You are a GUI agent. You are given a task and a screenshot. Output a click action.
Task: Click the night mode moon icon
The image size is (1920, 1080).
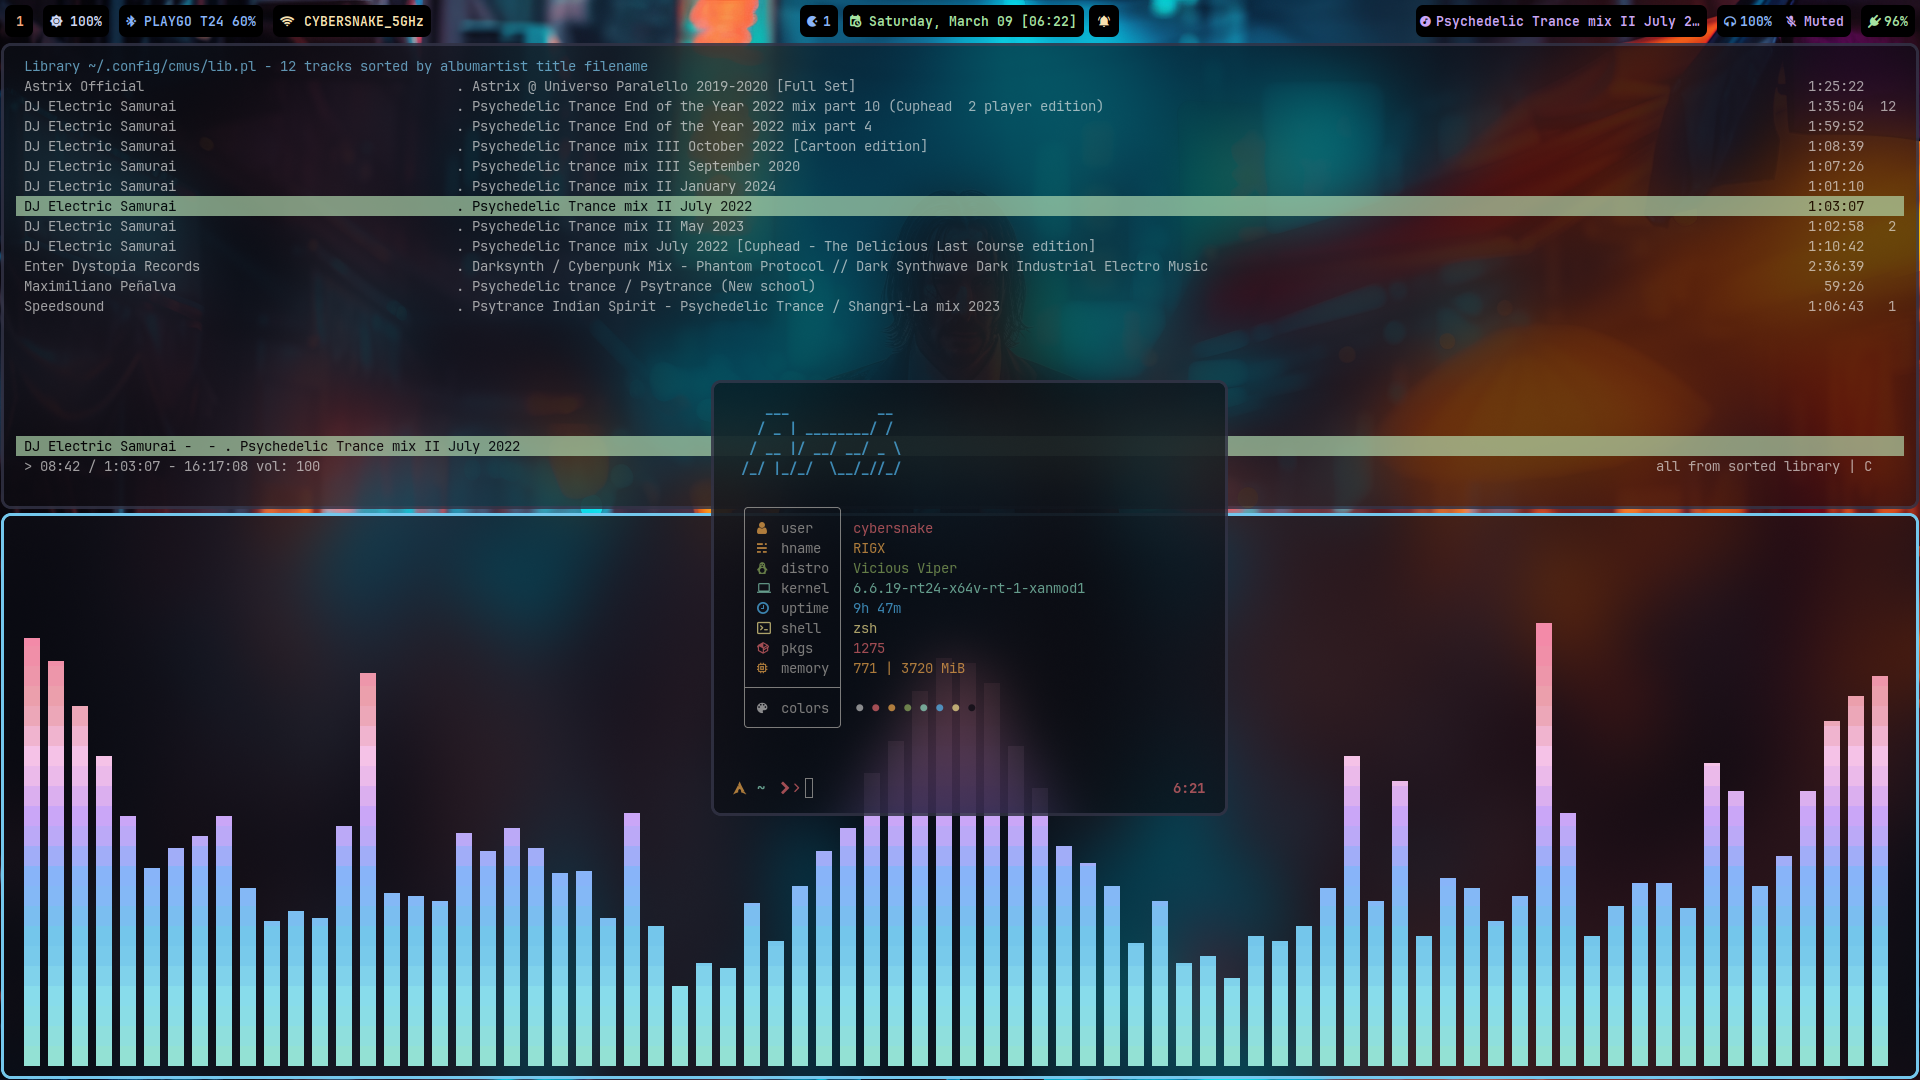pos(813,21)
